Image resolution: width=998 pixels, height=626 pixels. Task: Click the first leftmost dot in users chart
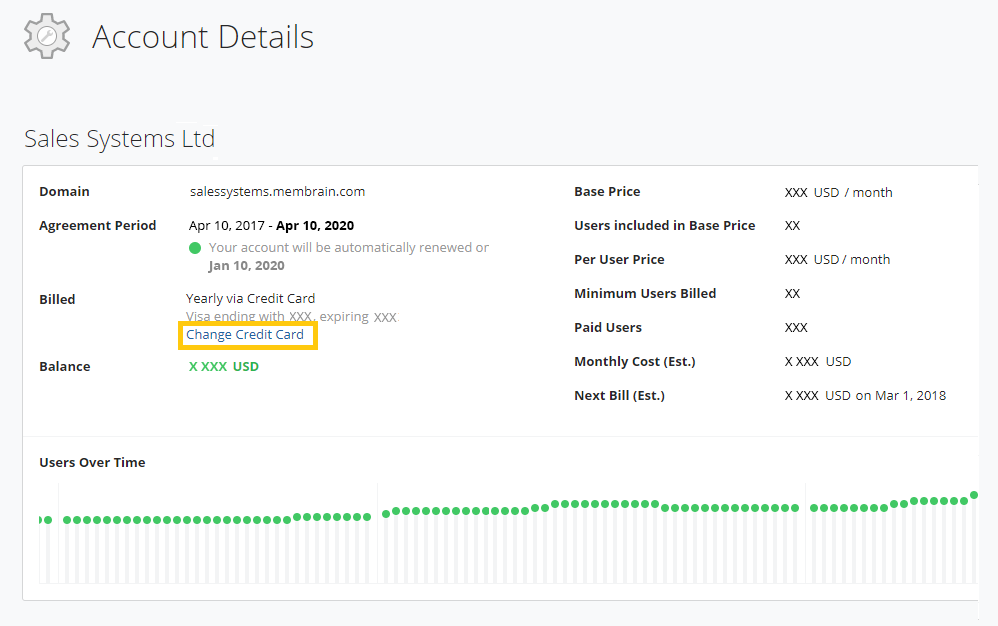point(44,520)
